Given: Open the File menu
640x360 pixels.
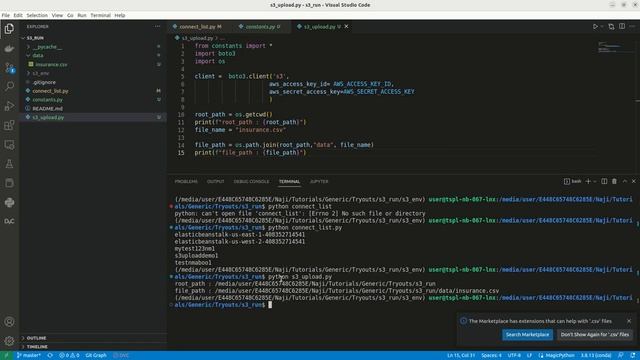Looking at the screenshot, I should [6, 15].
